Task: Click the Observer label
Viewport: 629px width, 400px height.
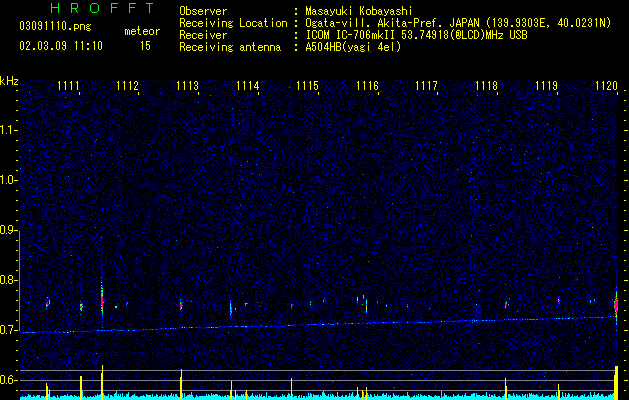Action: 203,11
